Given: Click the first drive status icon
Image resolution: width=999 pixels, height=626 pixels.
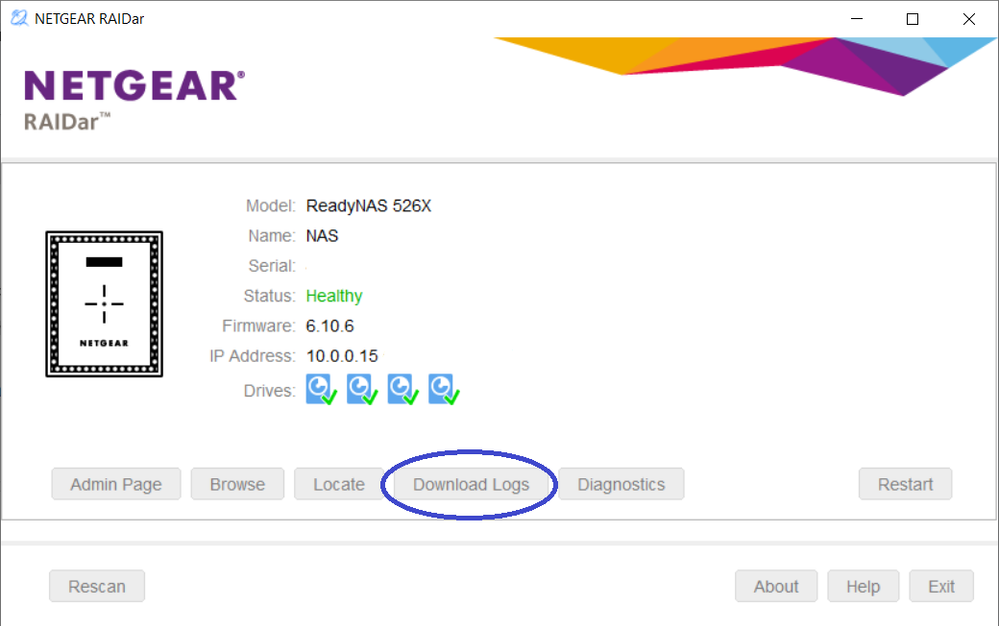Looking at the screenshot, I should [x=321, y=389].
